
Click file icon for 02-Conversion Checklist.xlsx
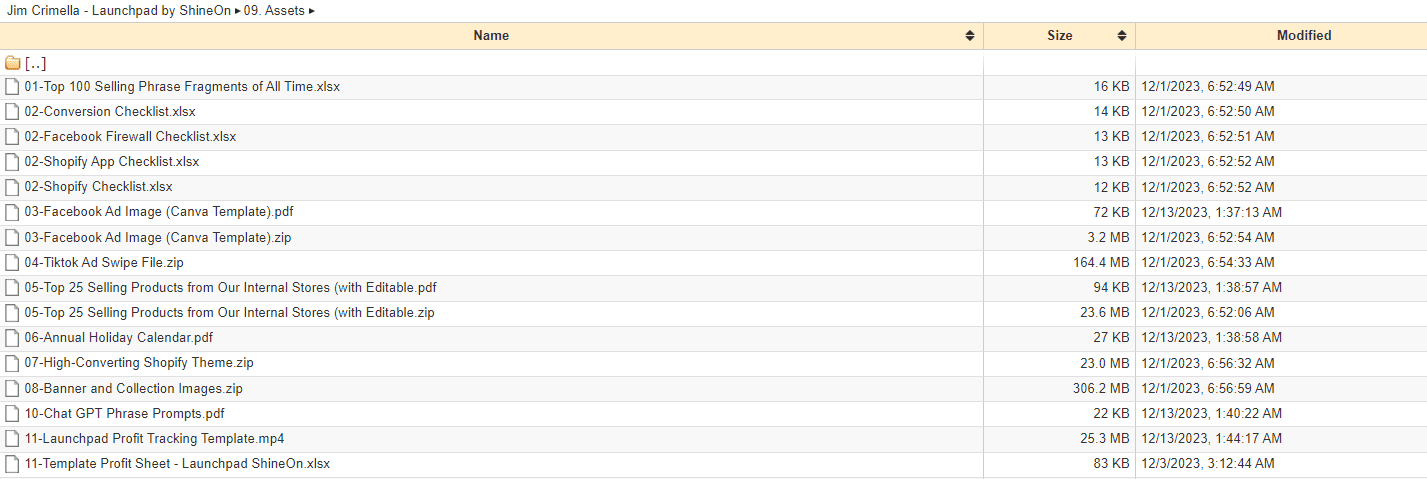pyautogui.click(x=12, y=112)
